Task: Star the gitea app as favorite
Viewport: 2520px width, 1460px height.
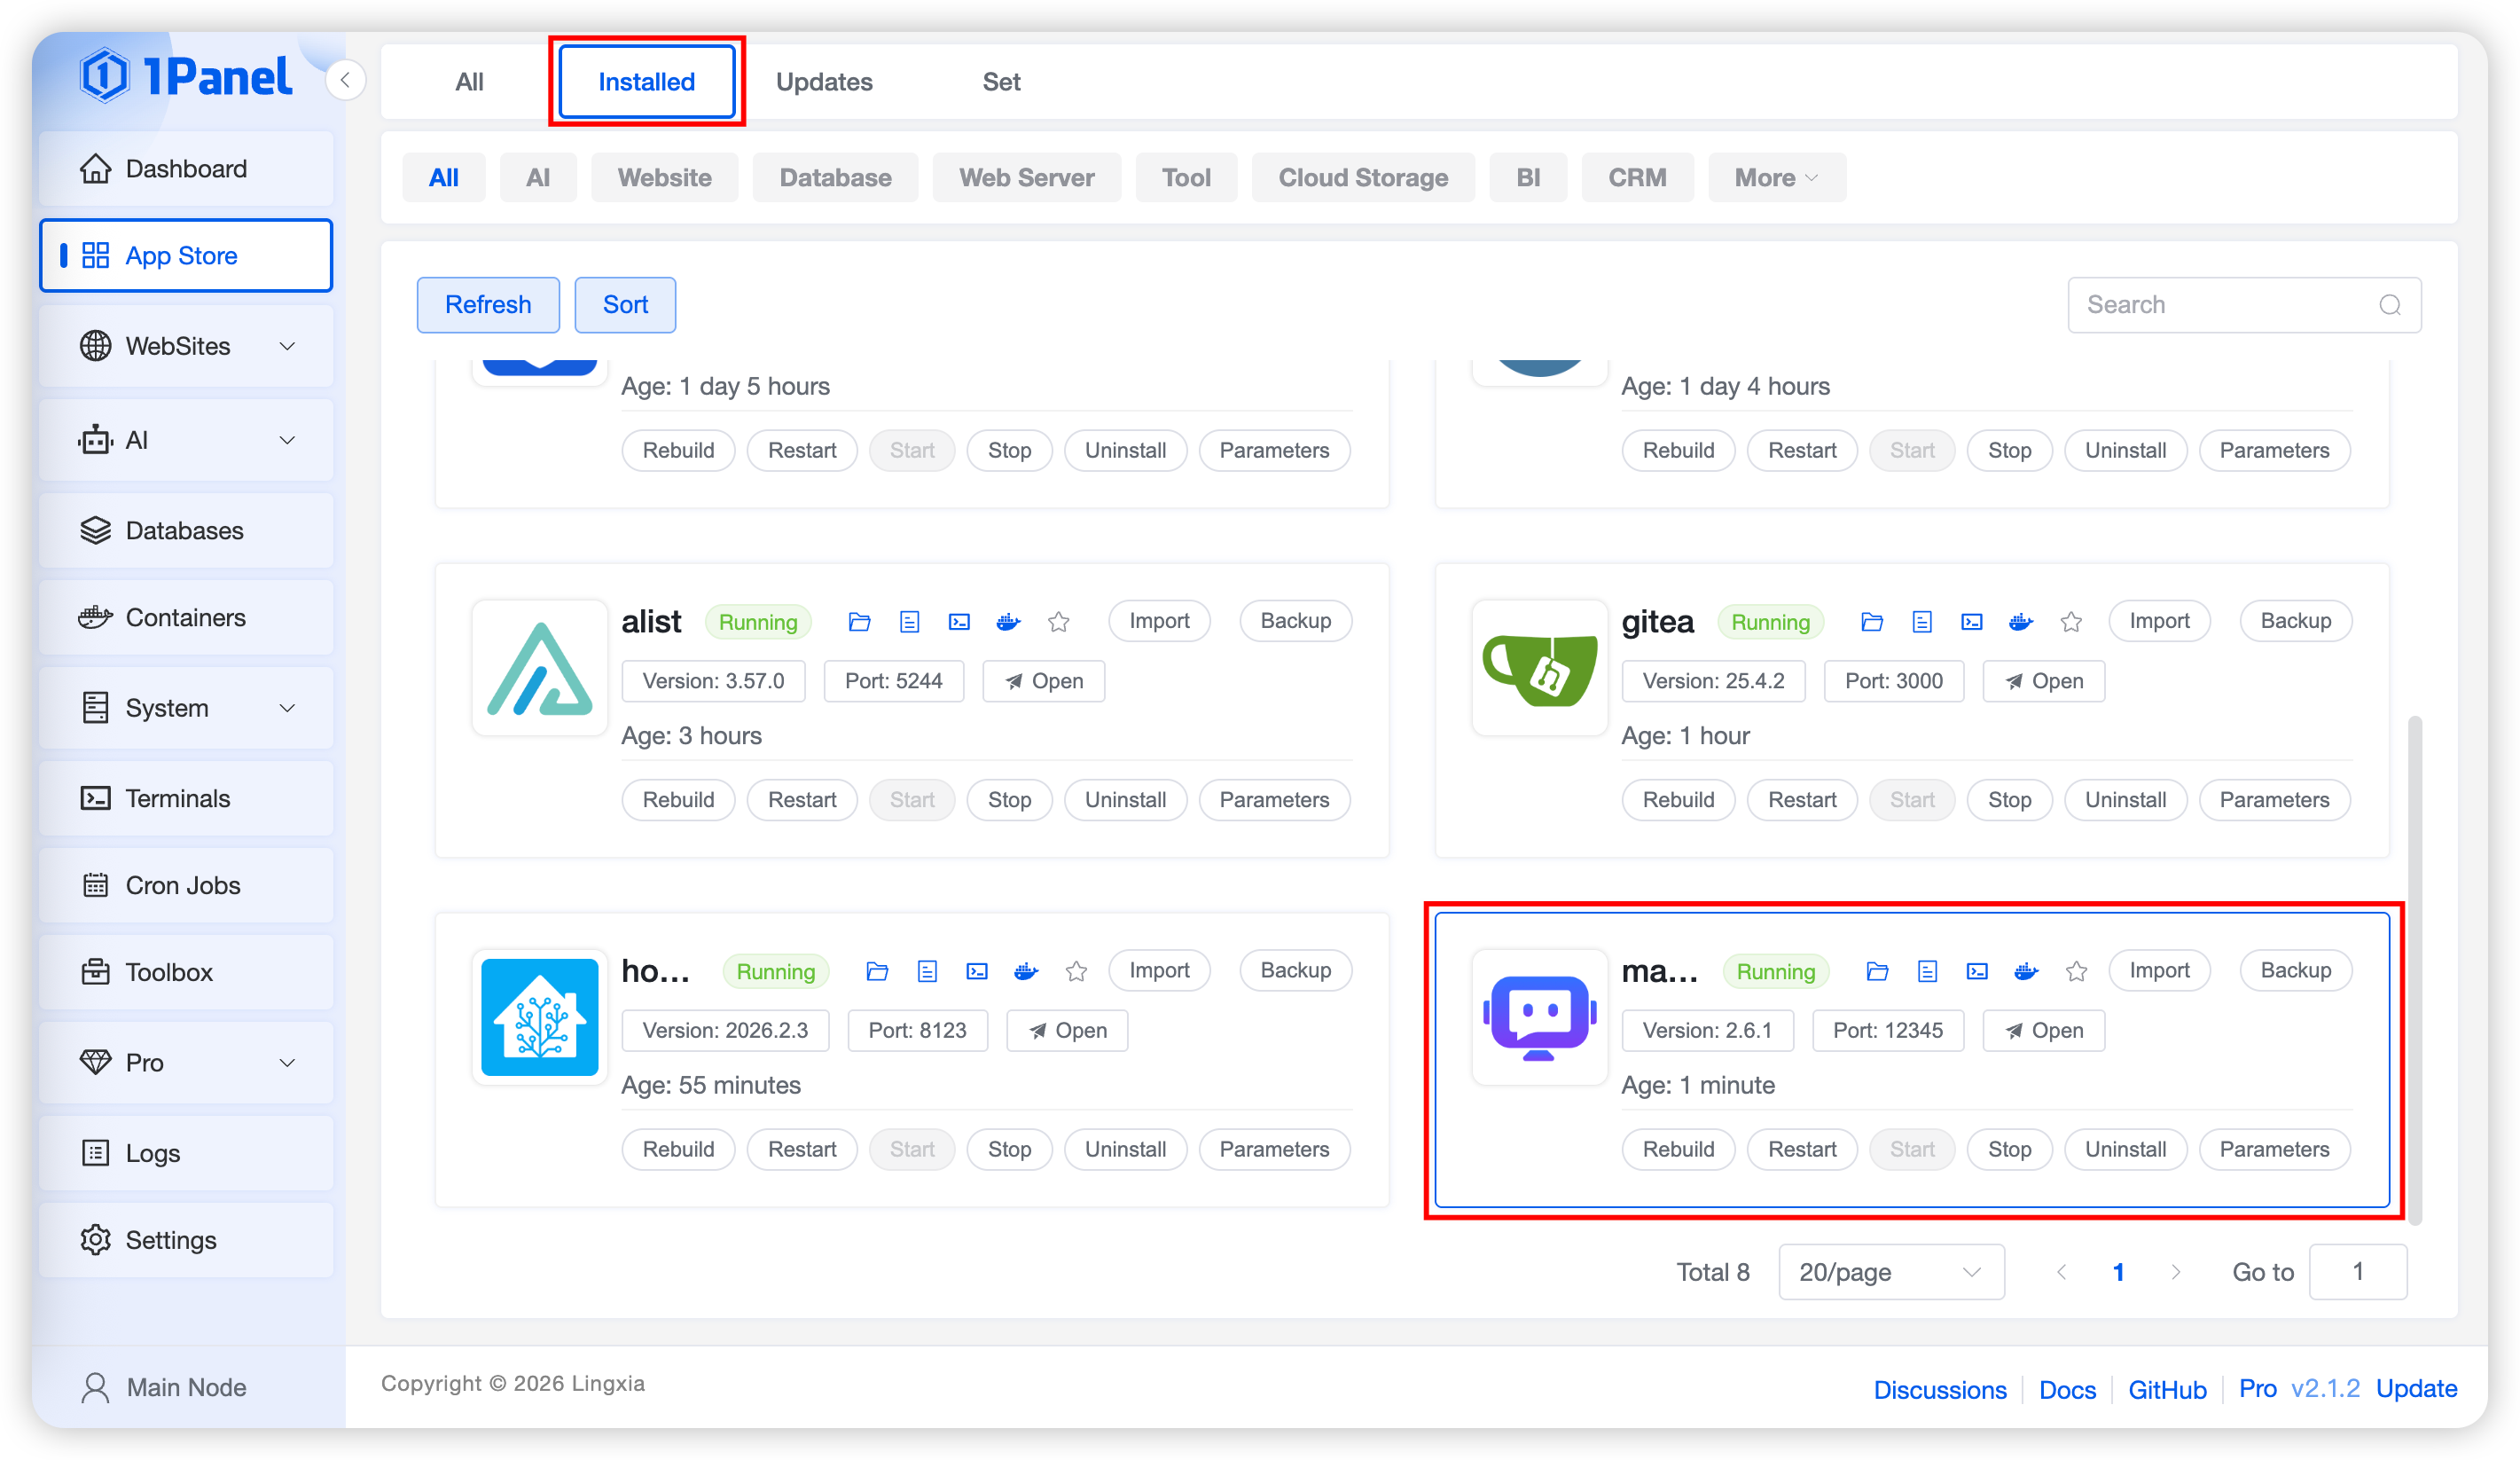Action: (2071, 622)
